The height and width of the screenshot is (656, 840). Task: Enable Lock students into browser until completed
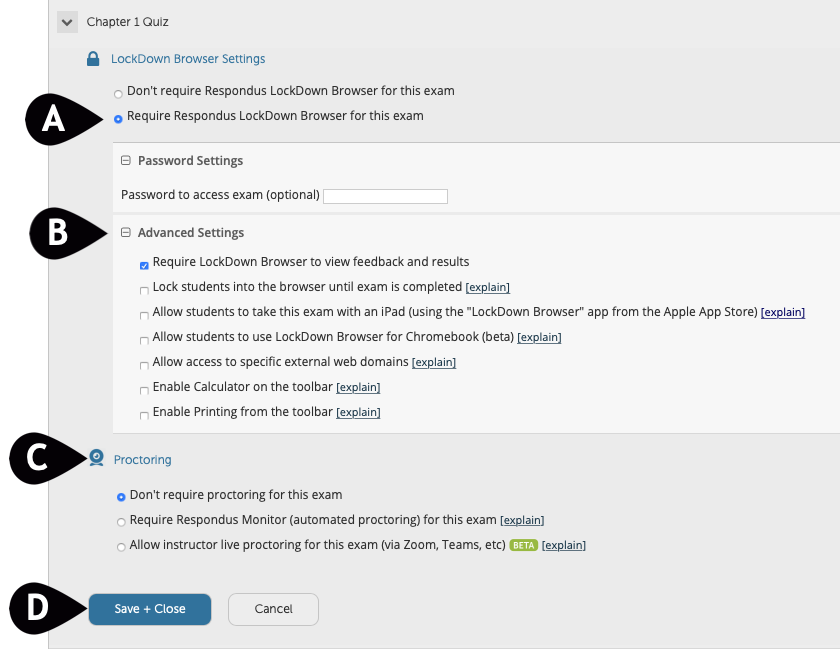(145, 290)
